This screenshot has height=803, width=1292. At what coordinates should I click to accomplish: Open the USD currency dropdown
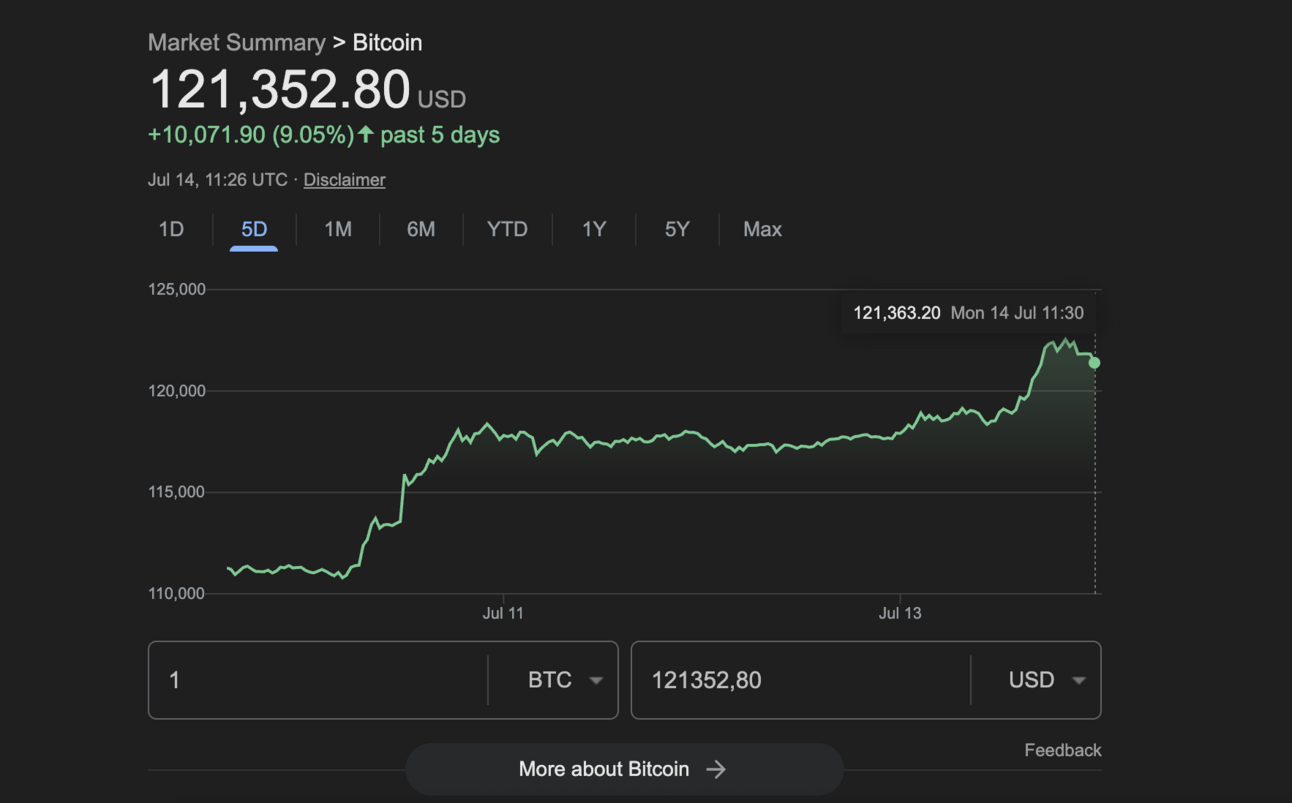1047,680
